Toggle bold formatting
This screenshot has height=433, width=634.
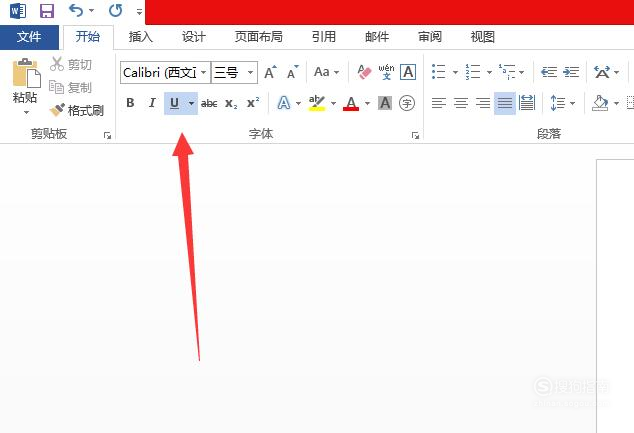click(x=130, y=103)
